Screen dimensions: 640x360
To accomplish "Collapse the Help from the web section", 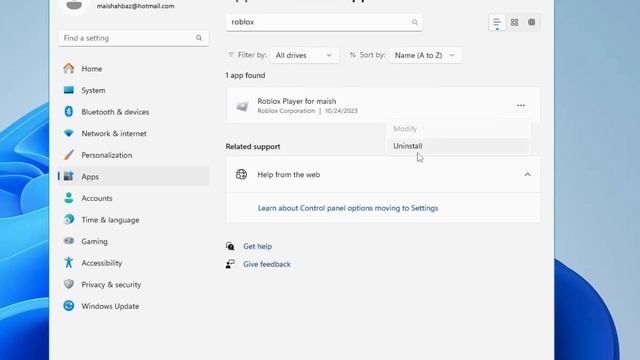I will point(527,175).
